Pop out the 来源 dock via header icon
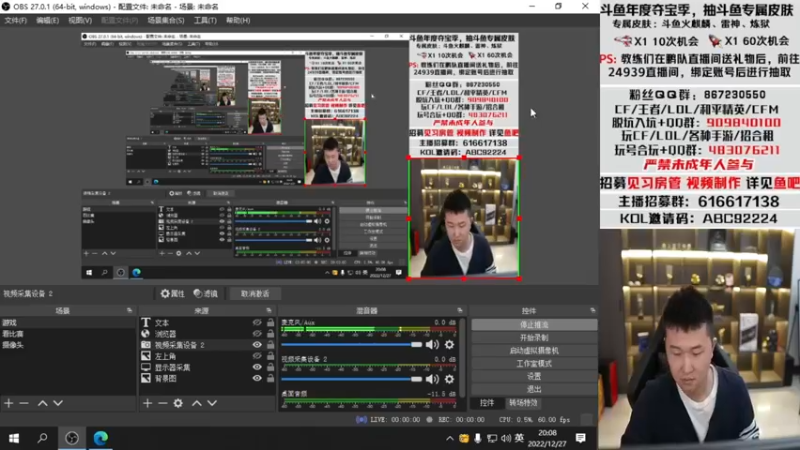800x450 pixels. click(x=269, y=310)
